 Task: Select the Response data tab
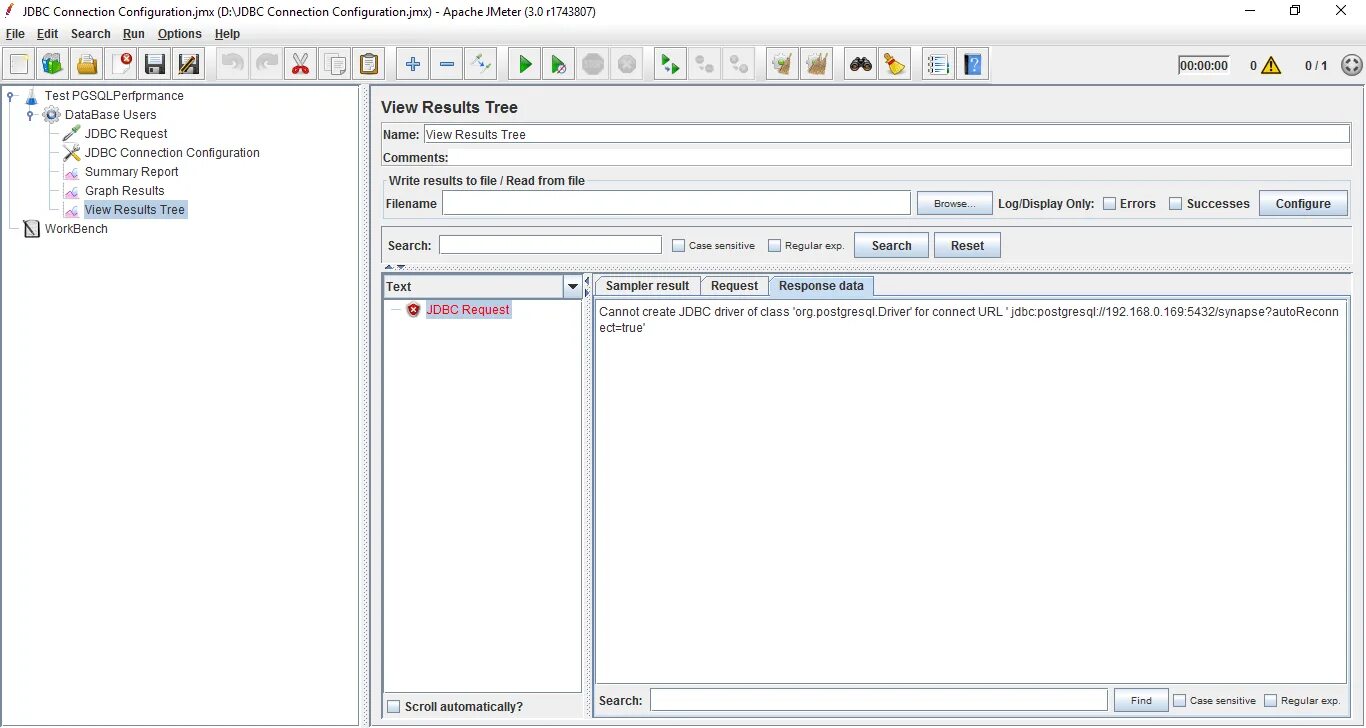tap(821, 286)
